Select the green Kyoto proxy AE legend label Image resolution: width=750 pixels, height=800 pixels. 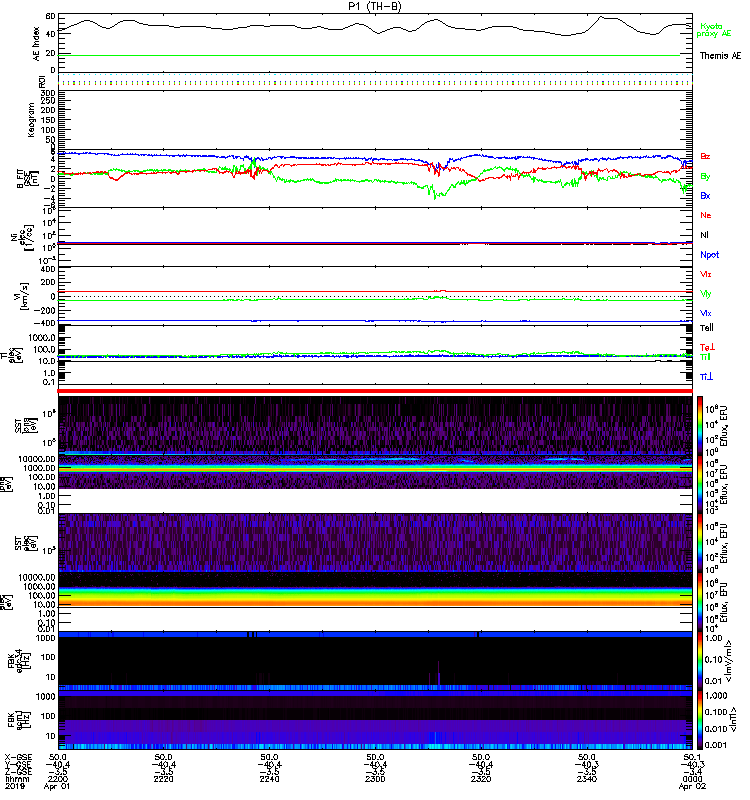(713, 30)
